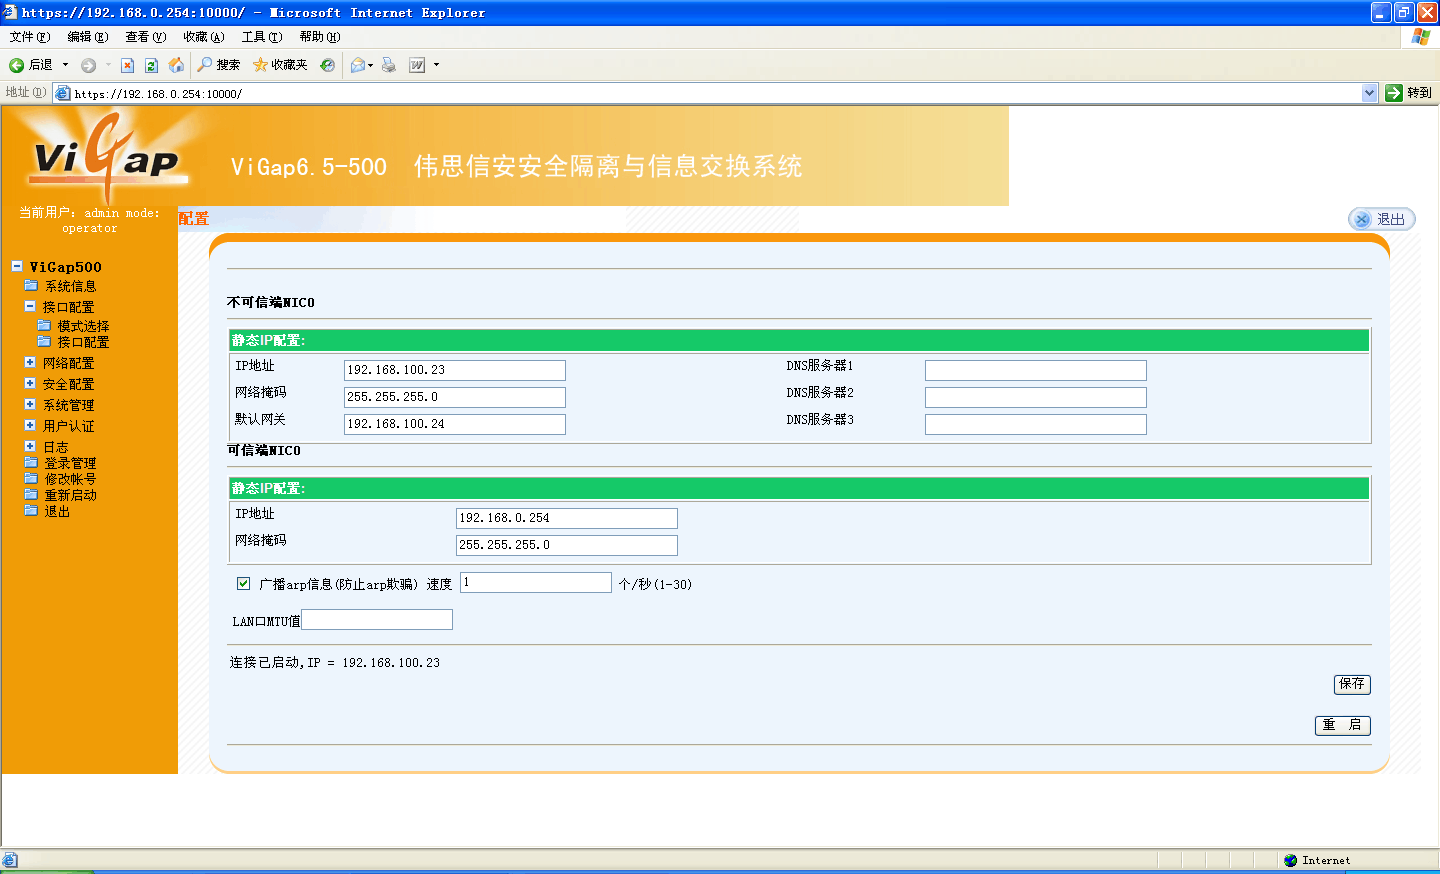
Task: Expand the 日志 tree node
Action: pos(30,446)
